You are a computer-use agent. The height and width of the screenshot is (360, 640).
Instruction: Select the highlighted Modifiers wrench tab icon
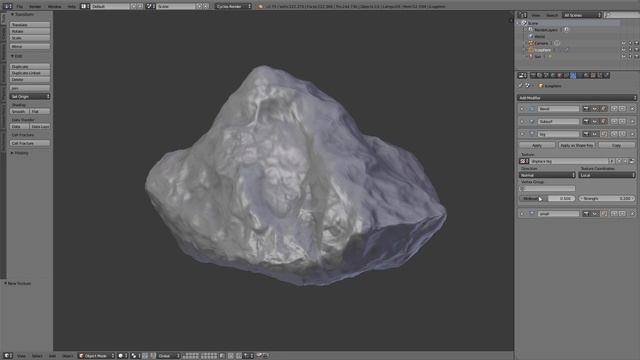(573, 76)
